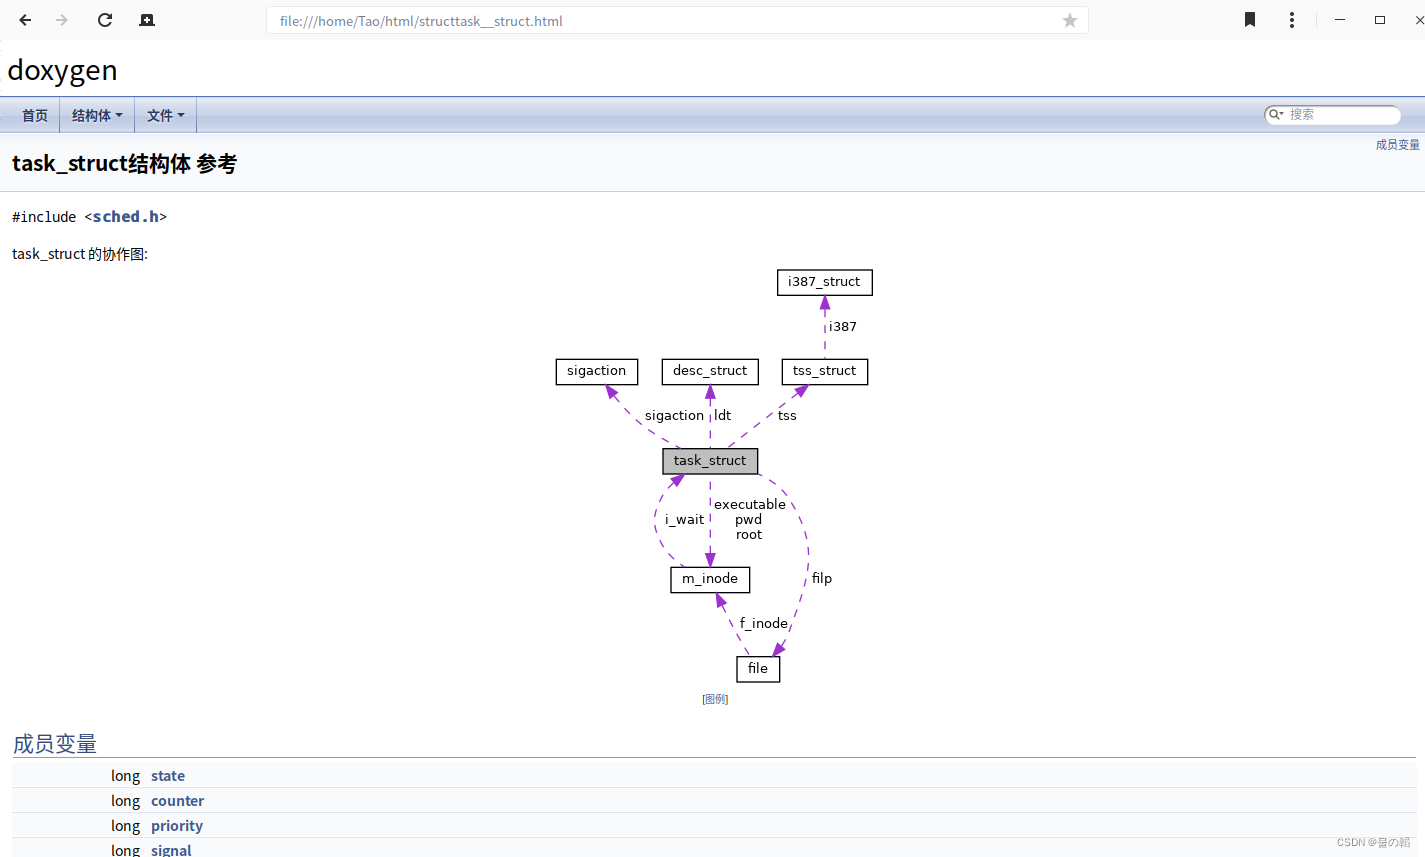Click the file node in the graph
This screenshot has height=857, width=1425.
click(x=758, y=669)
